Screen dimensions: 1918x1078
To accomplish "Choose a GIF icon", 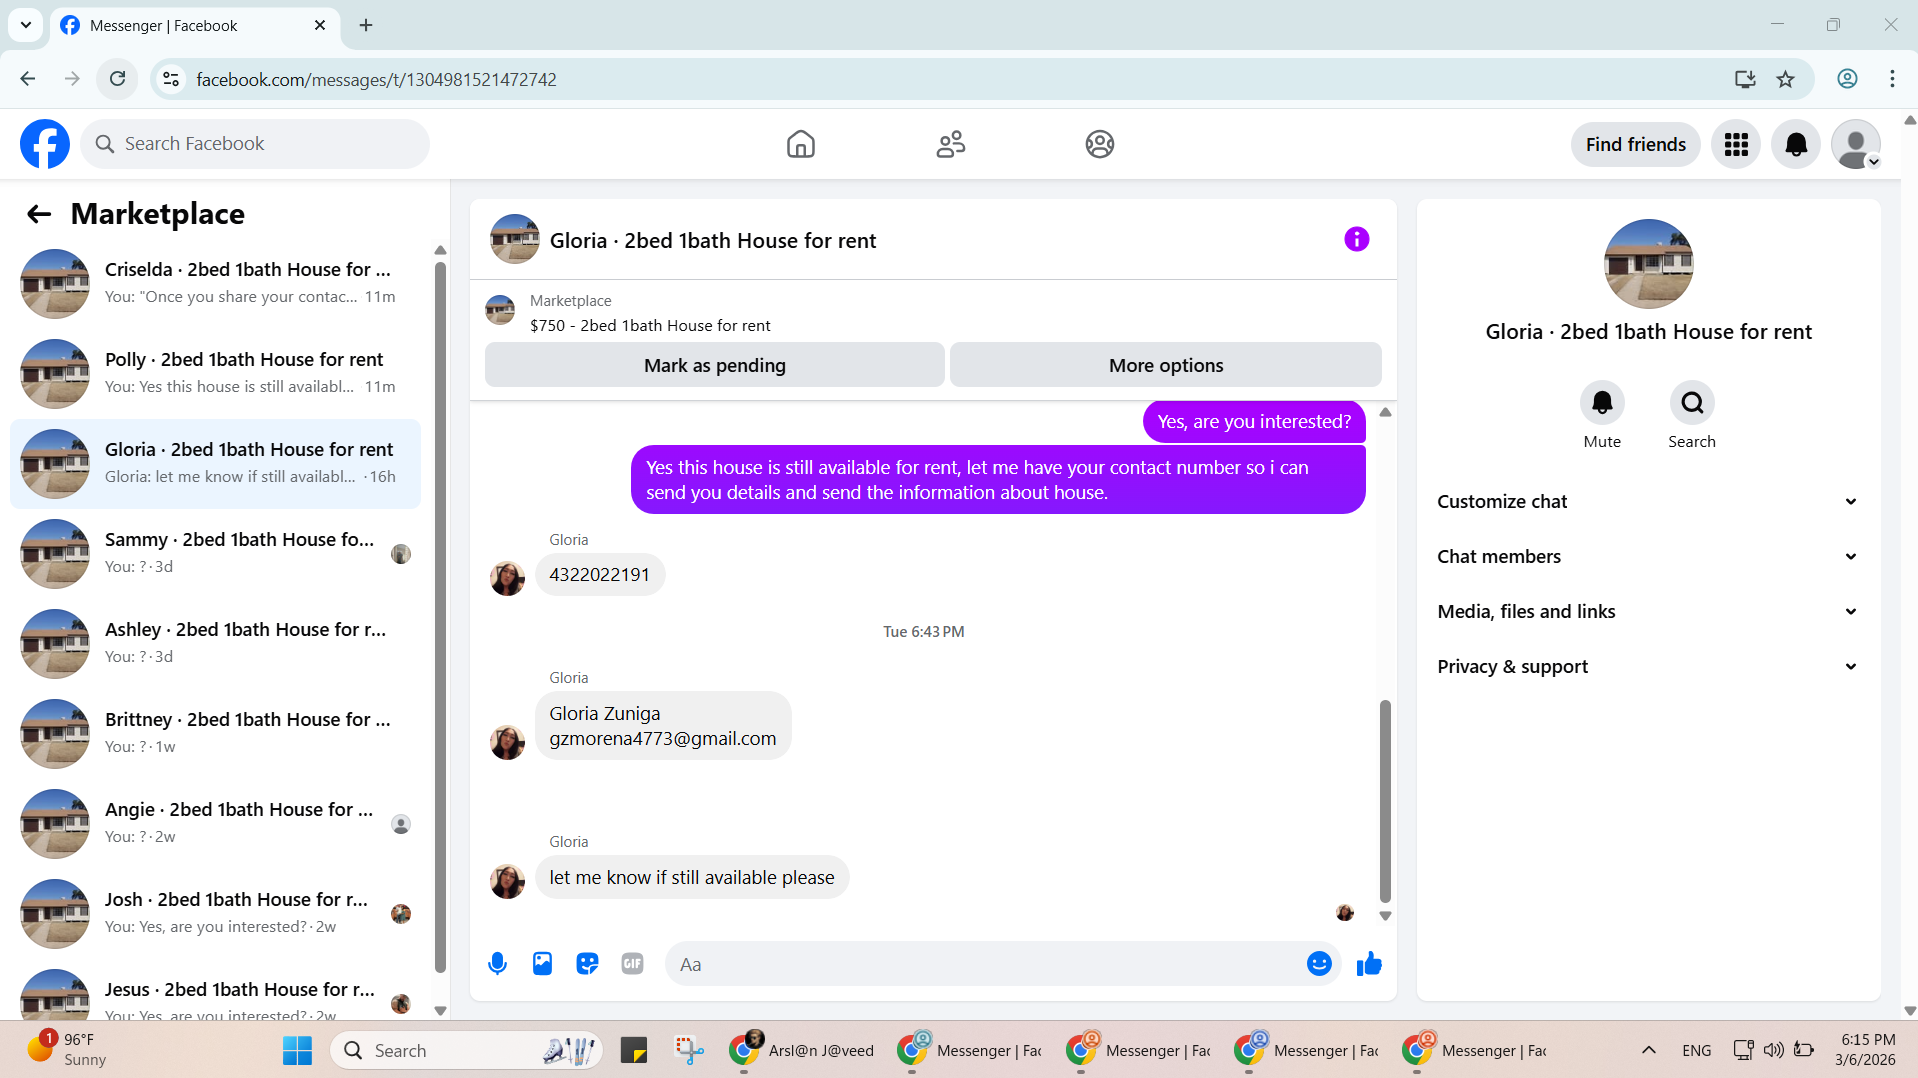I will [x=632, y=964].
